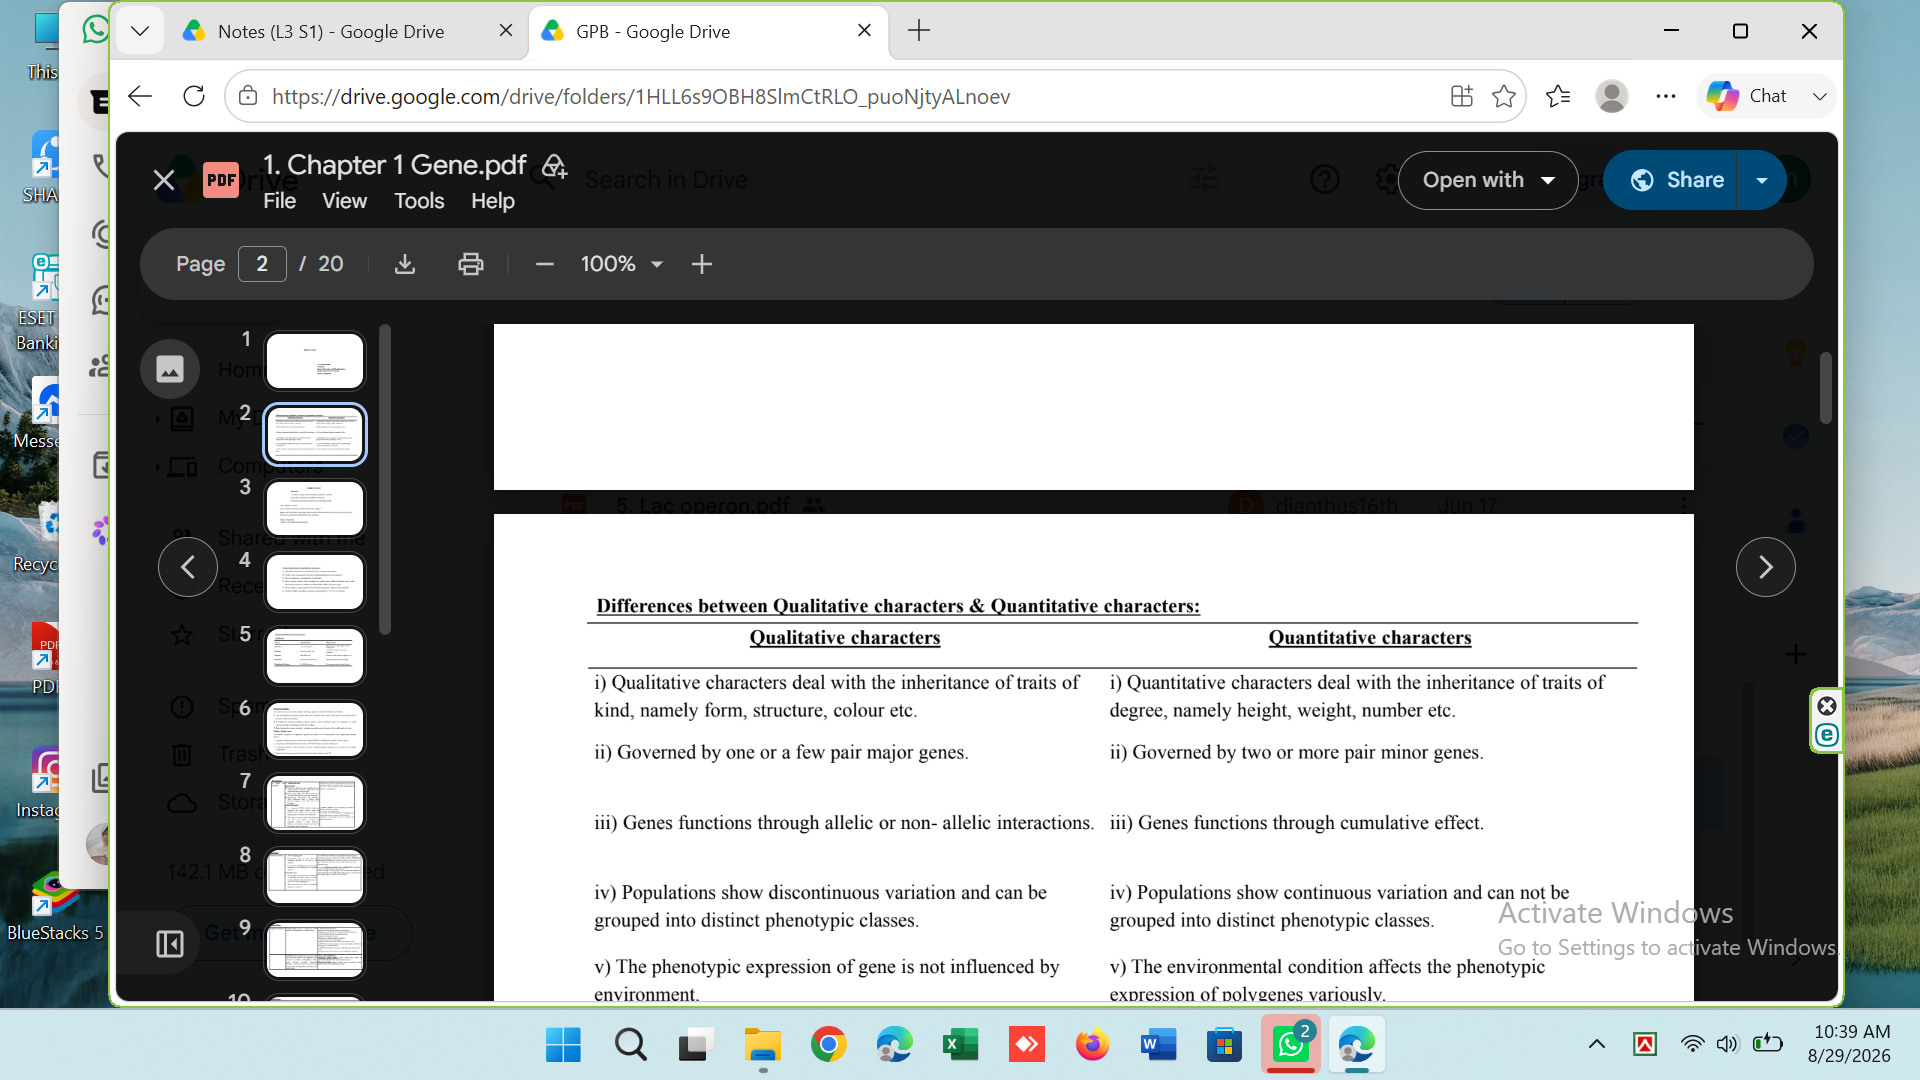This screenshot has width=1920, height=1080.
Task: Select page 5 thumbnail
Action: [315, 656]
